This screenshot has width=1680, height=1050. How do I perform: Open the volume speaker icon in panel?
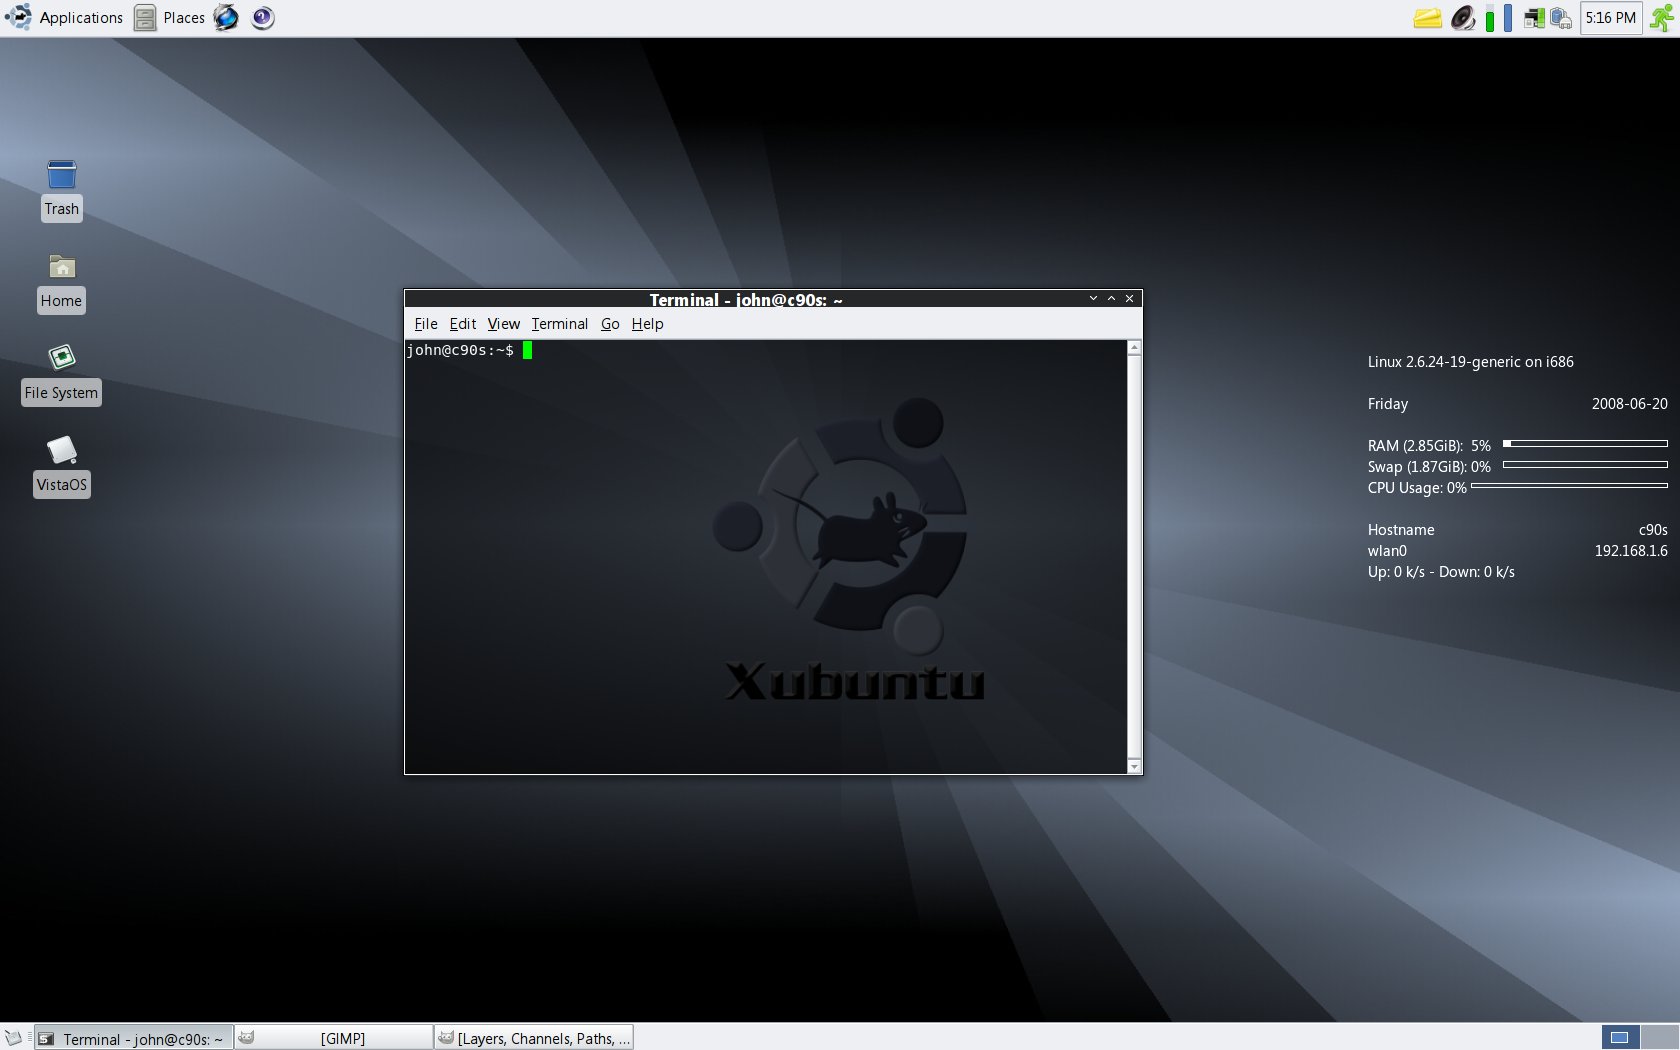tap(1463, 18)
